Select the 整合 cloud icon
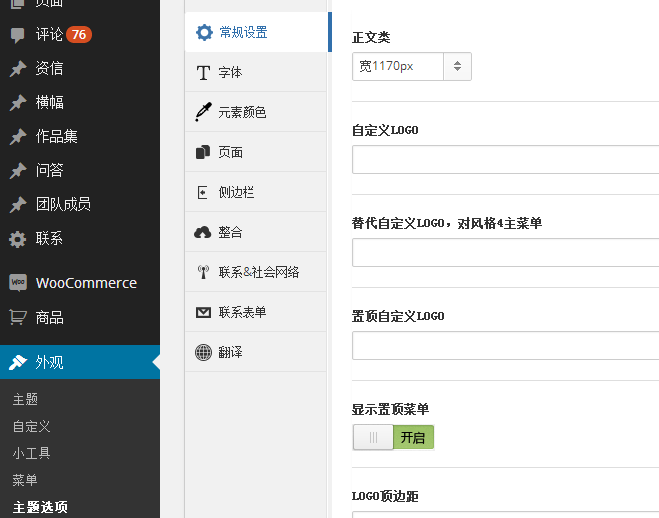659x518 pixels. click(203, 232)
